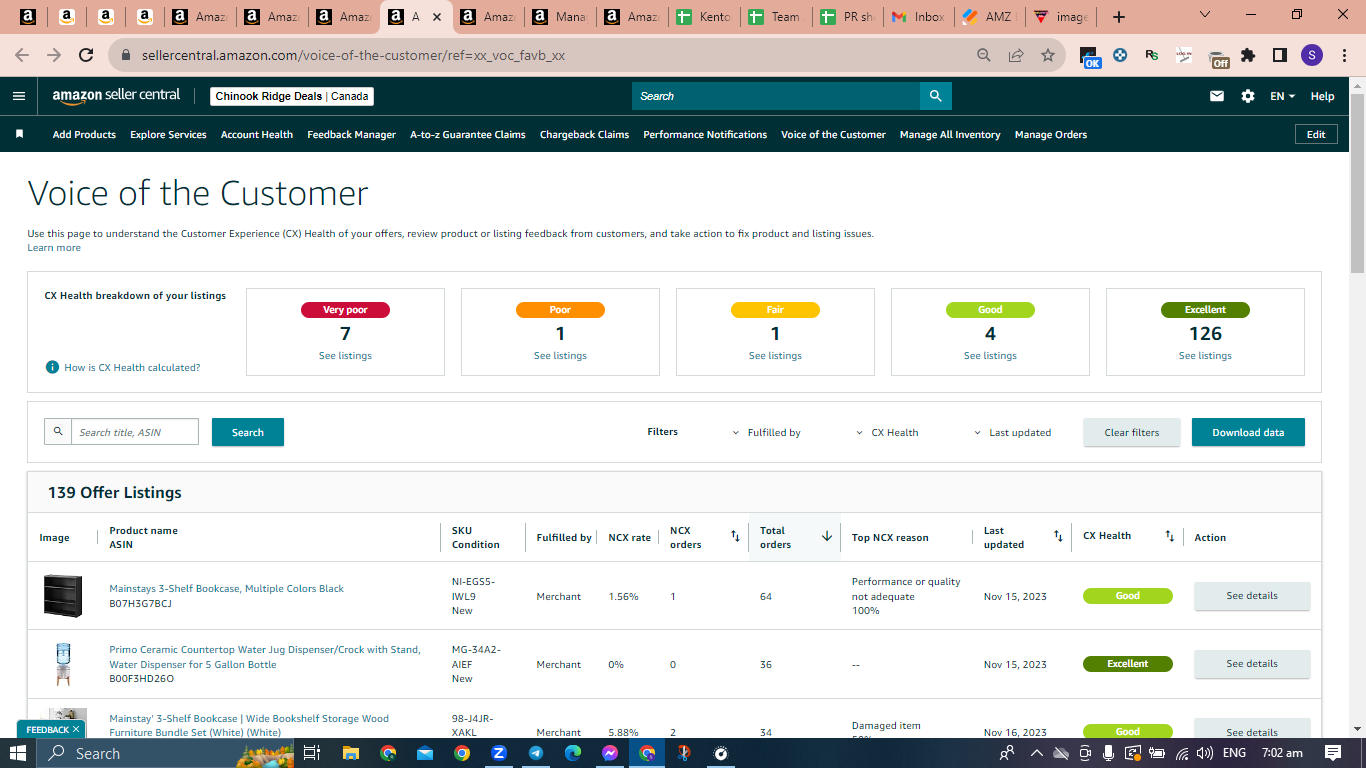The height and width of the screenshot is (768, 1366).
Task: Click the Mainstays black bookcase thumbnail
Action: point(62,596)
